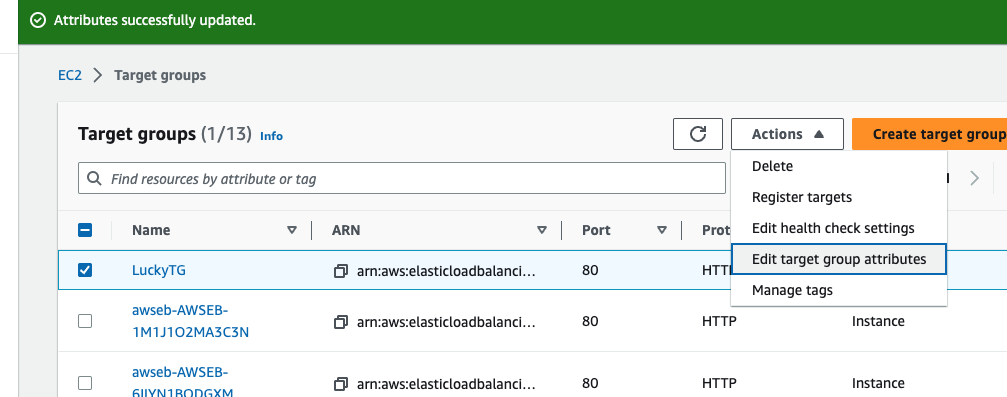Check the awseb-AWSEB-1M1J1O2MA3C3N row checkbox
Screen dimensions: 1007x397
click(85, 321)
